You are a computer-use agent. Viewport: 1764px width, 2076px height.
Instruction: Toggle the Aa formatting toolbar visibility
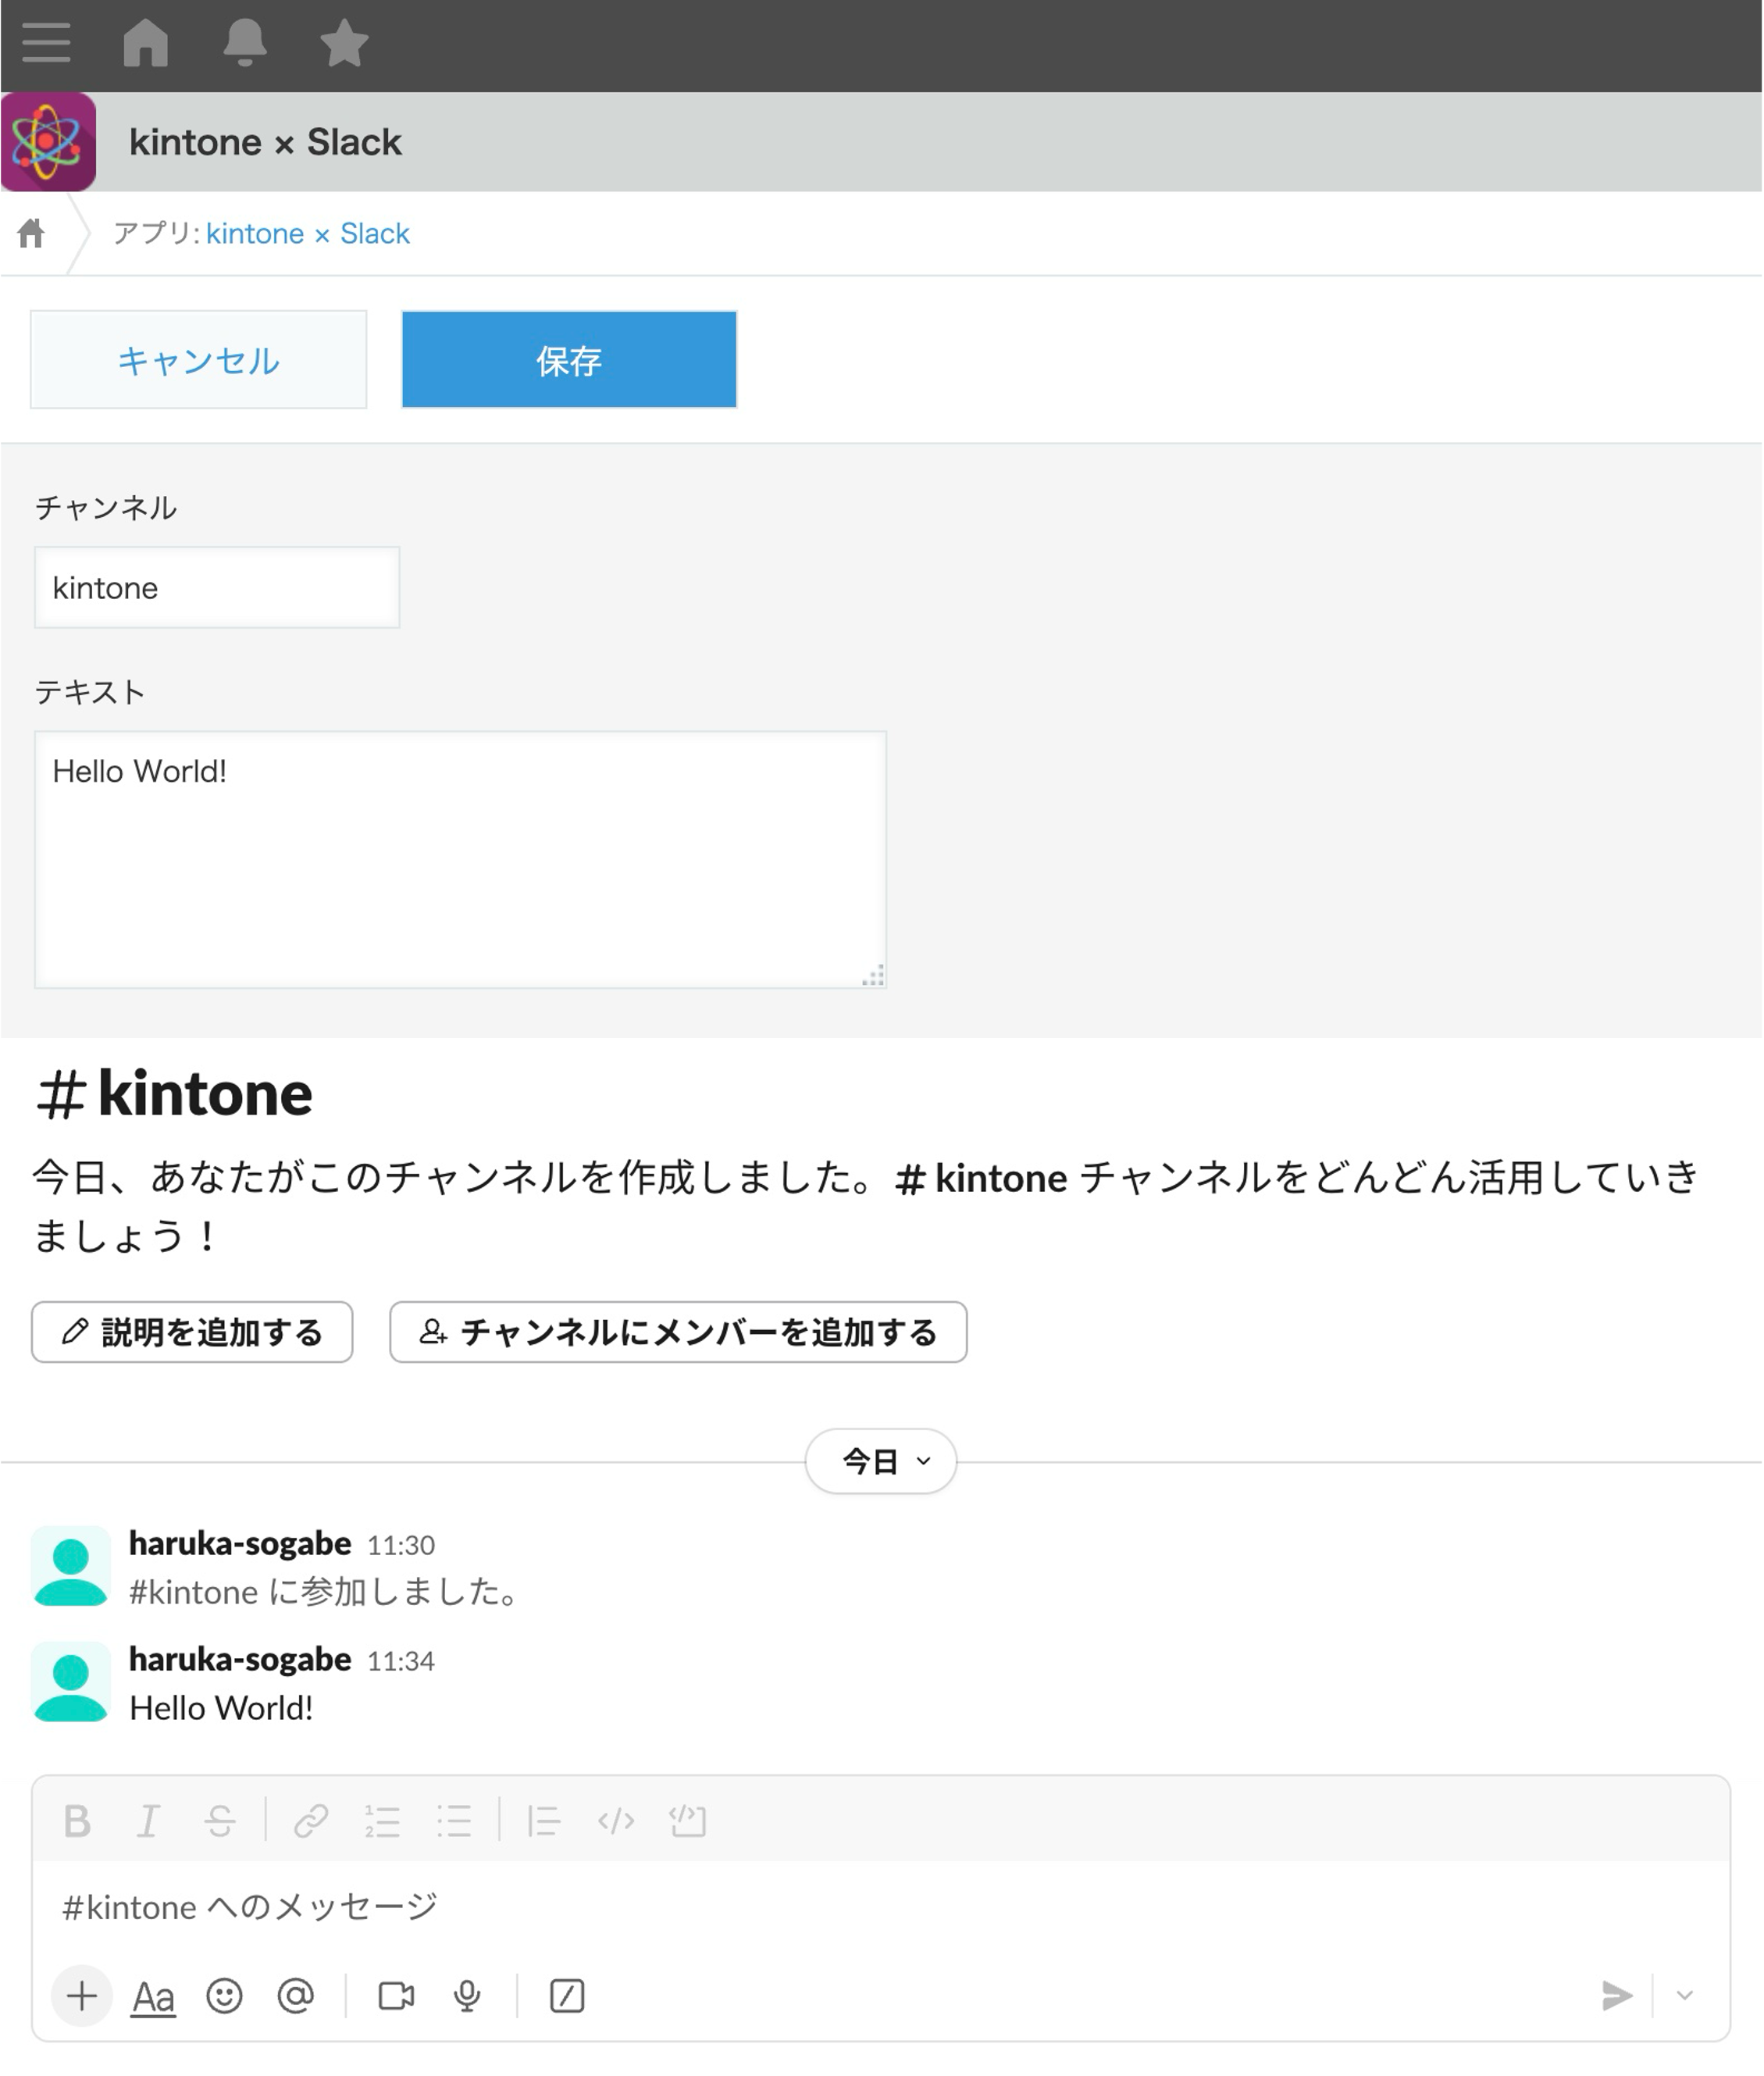pyautogui.click(x=153, y=1996)
